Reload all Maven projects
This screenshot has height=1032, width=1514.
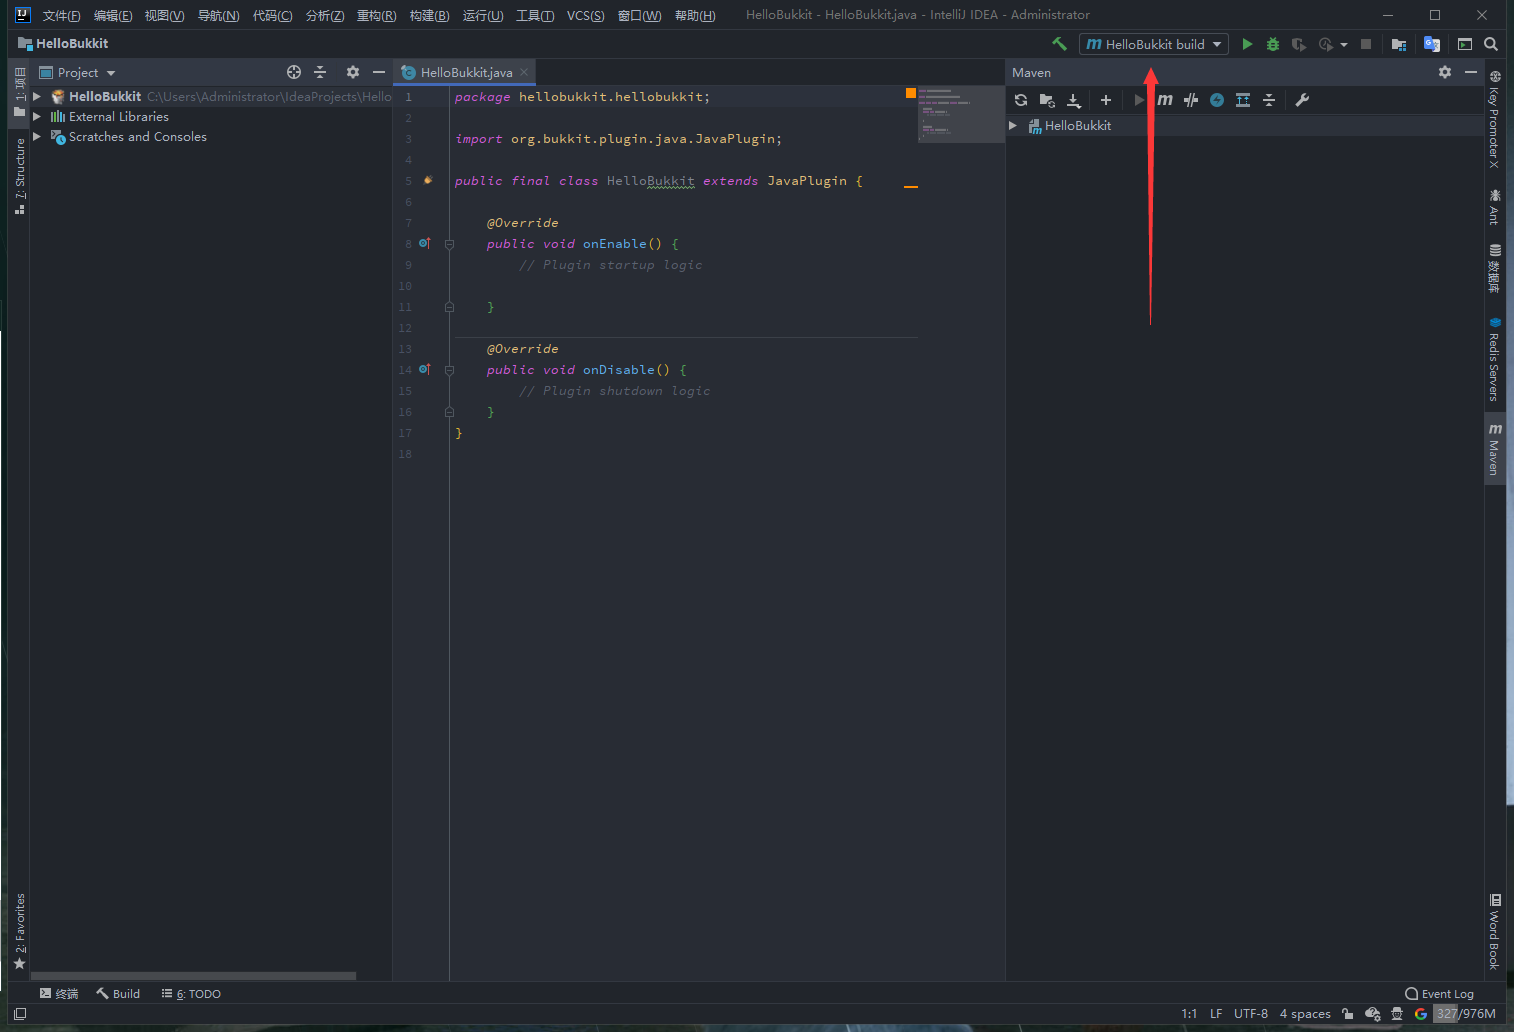click(1021, 100)
